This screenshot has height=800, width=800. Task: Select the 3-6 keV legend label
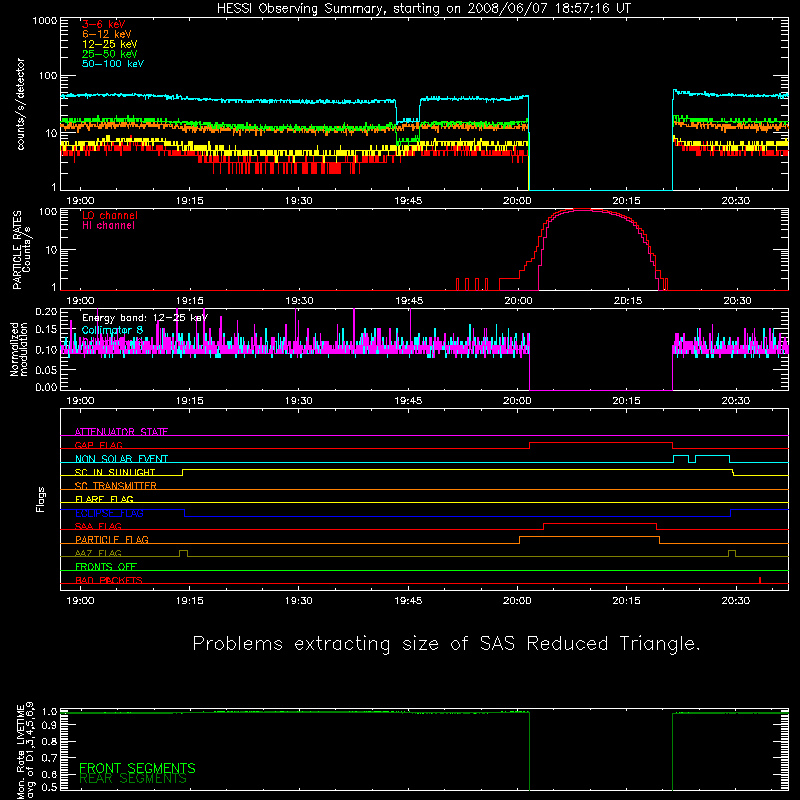[x=104, y=24]
